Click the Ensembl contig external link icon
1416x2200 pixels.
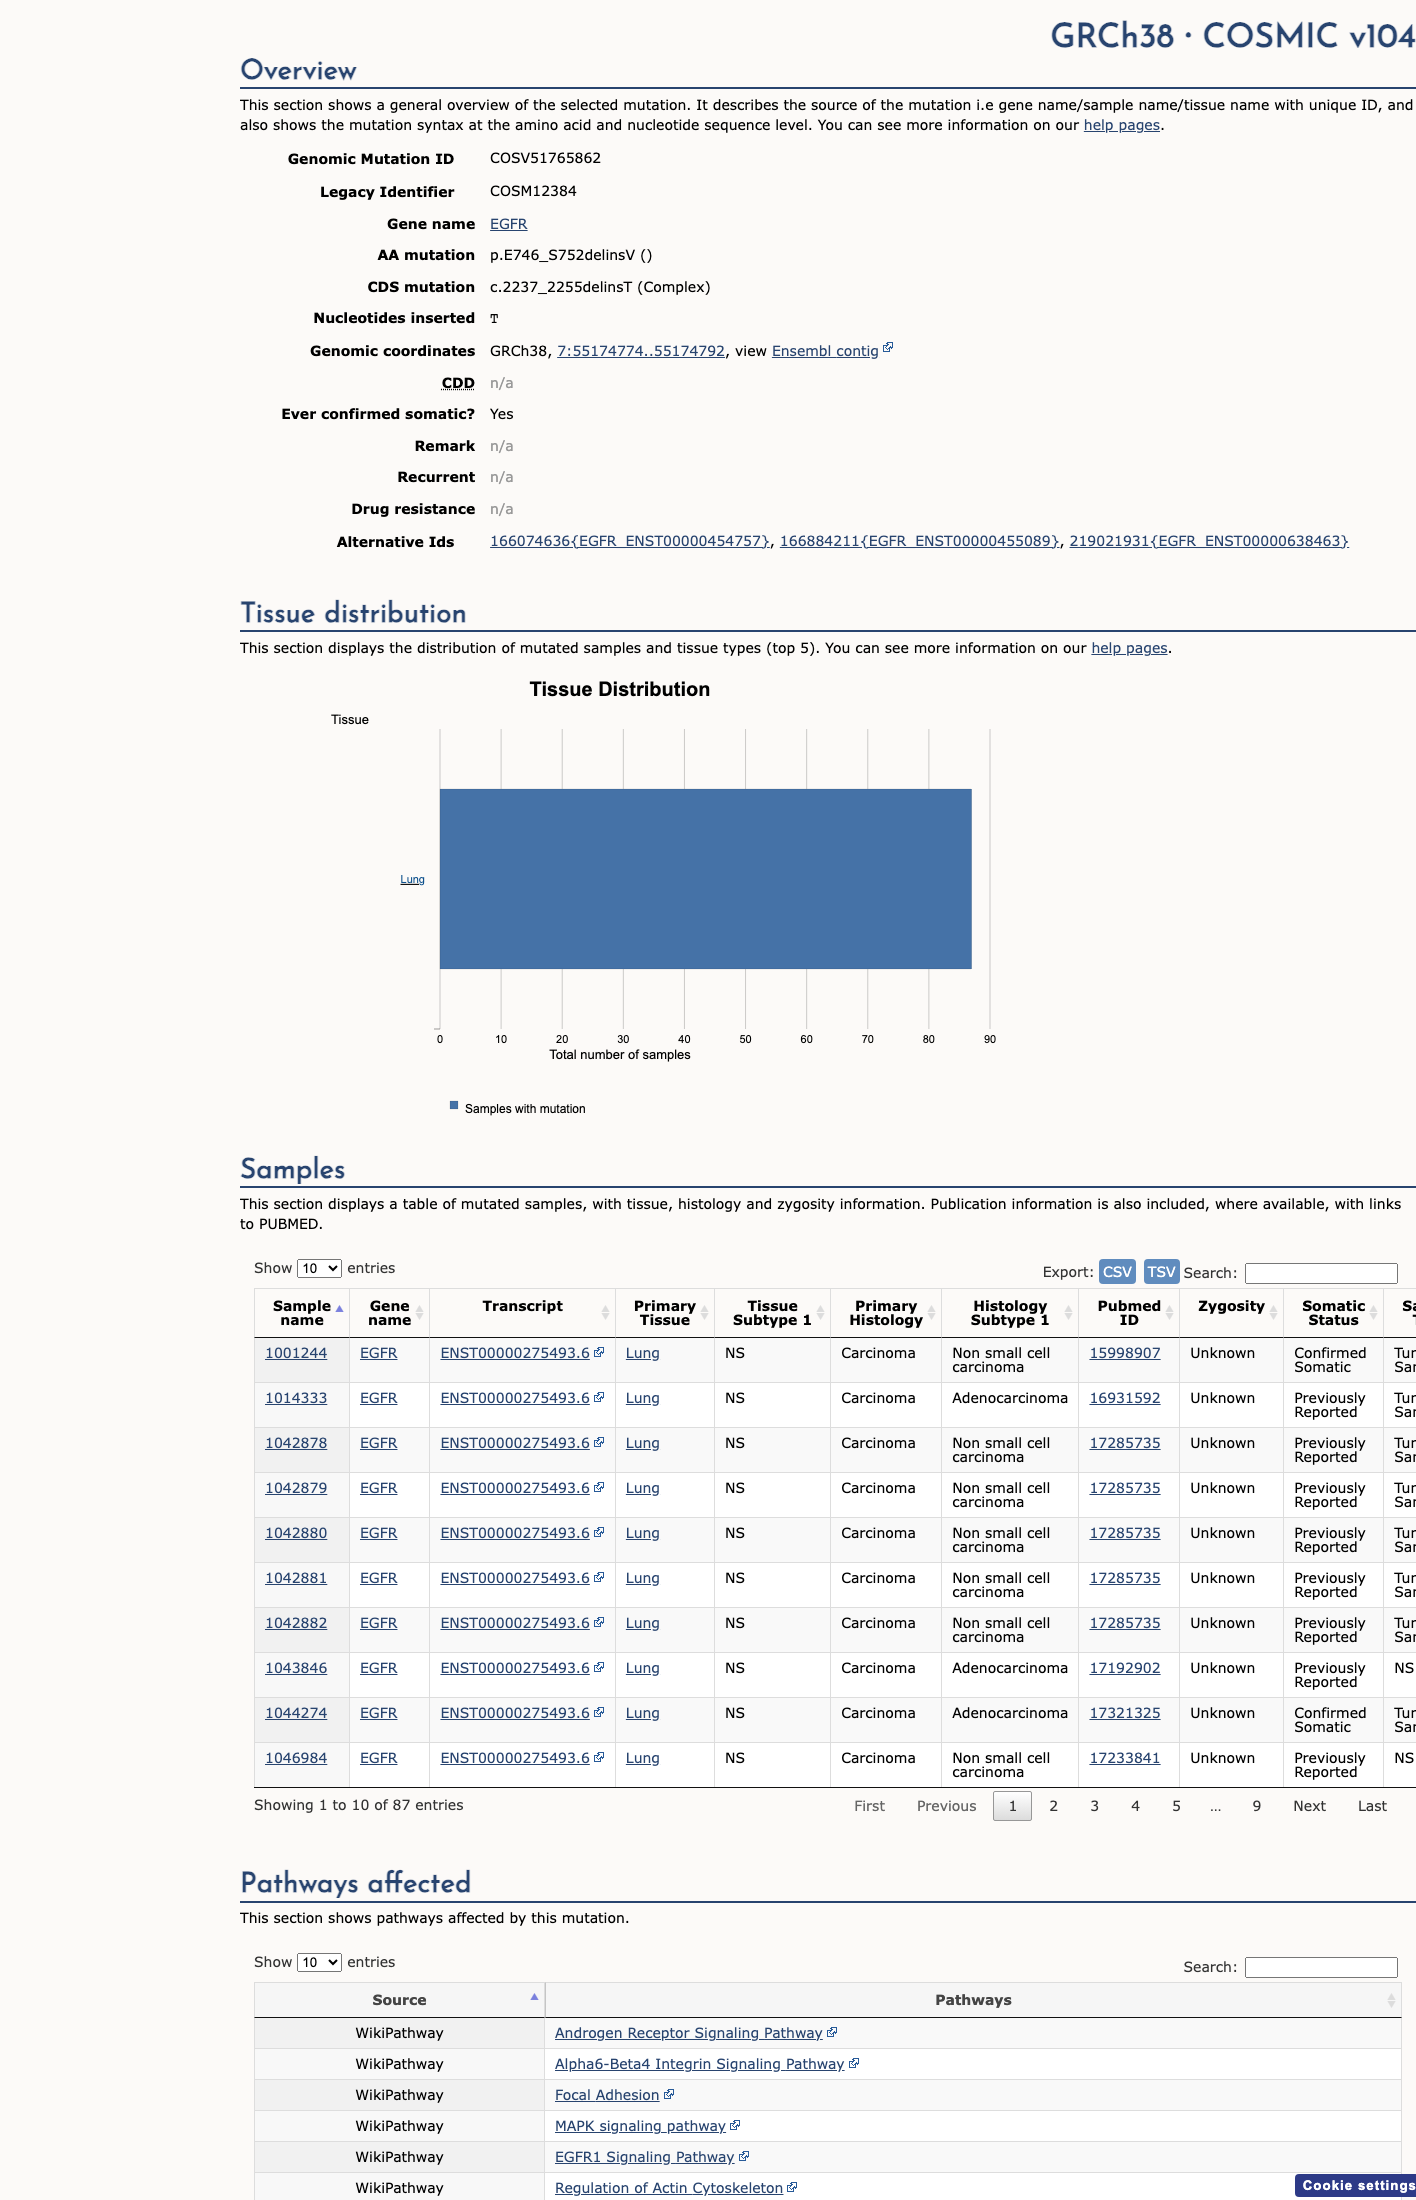[x=888, y=348]
